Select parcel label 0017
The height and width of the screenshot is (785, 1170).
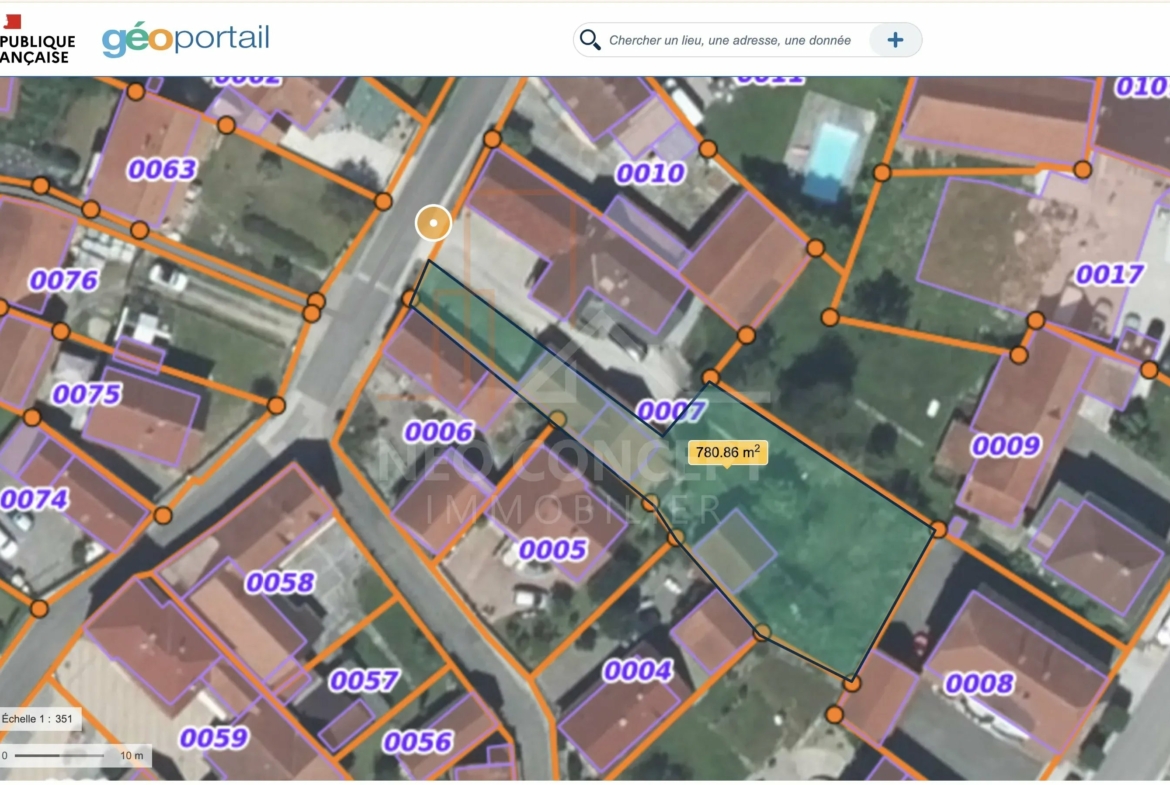point(1110,275)
